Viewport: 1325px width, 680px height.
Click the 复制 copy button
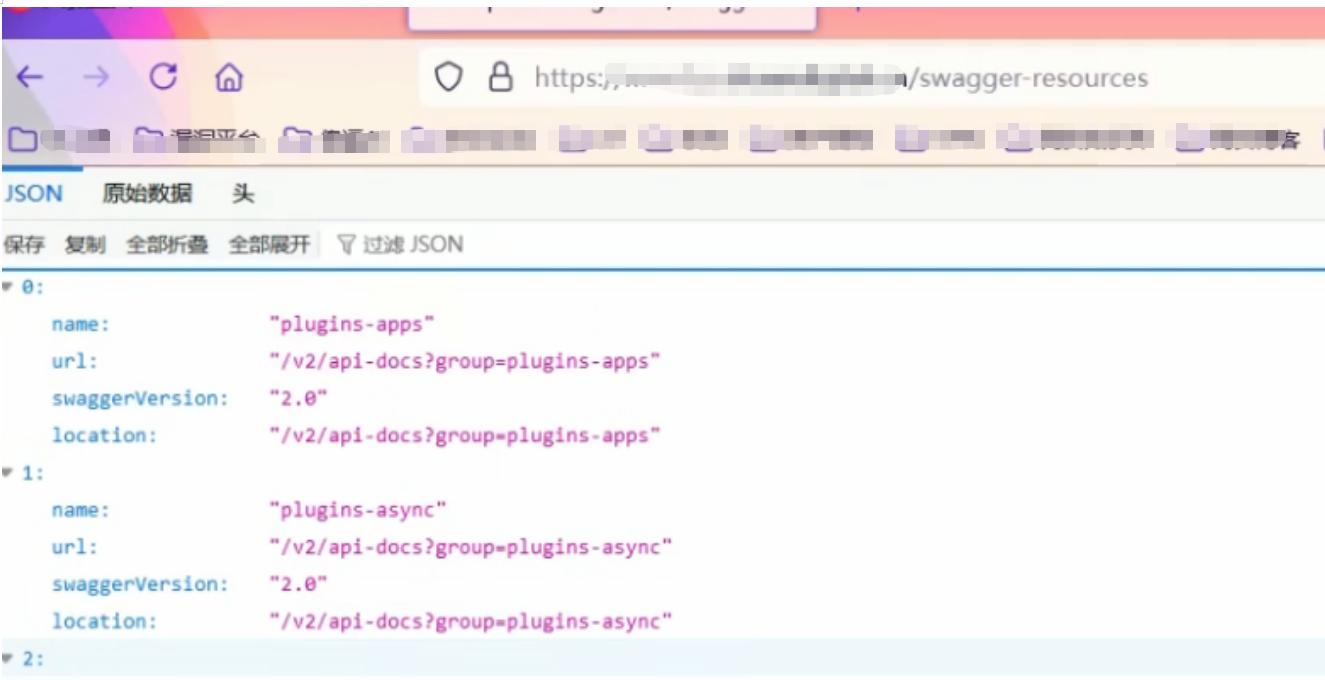tap(85, 245)
